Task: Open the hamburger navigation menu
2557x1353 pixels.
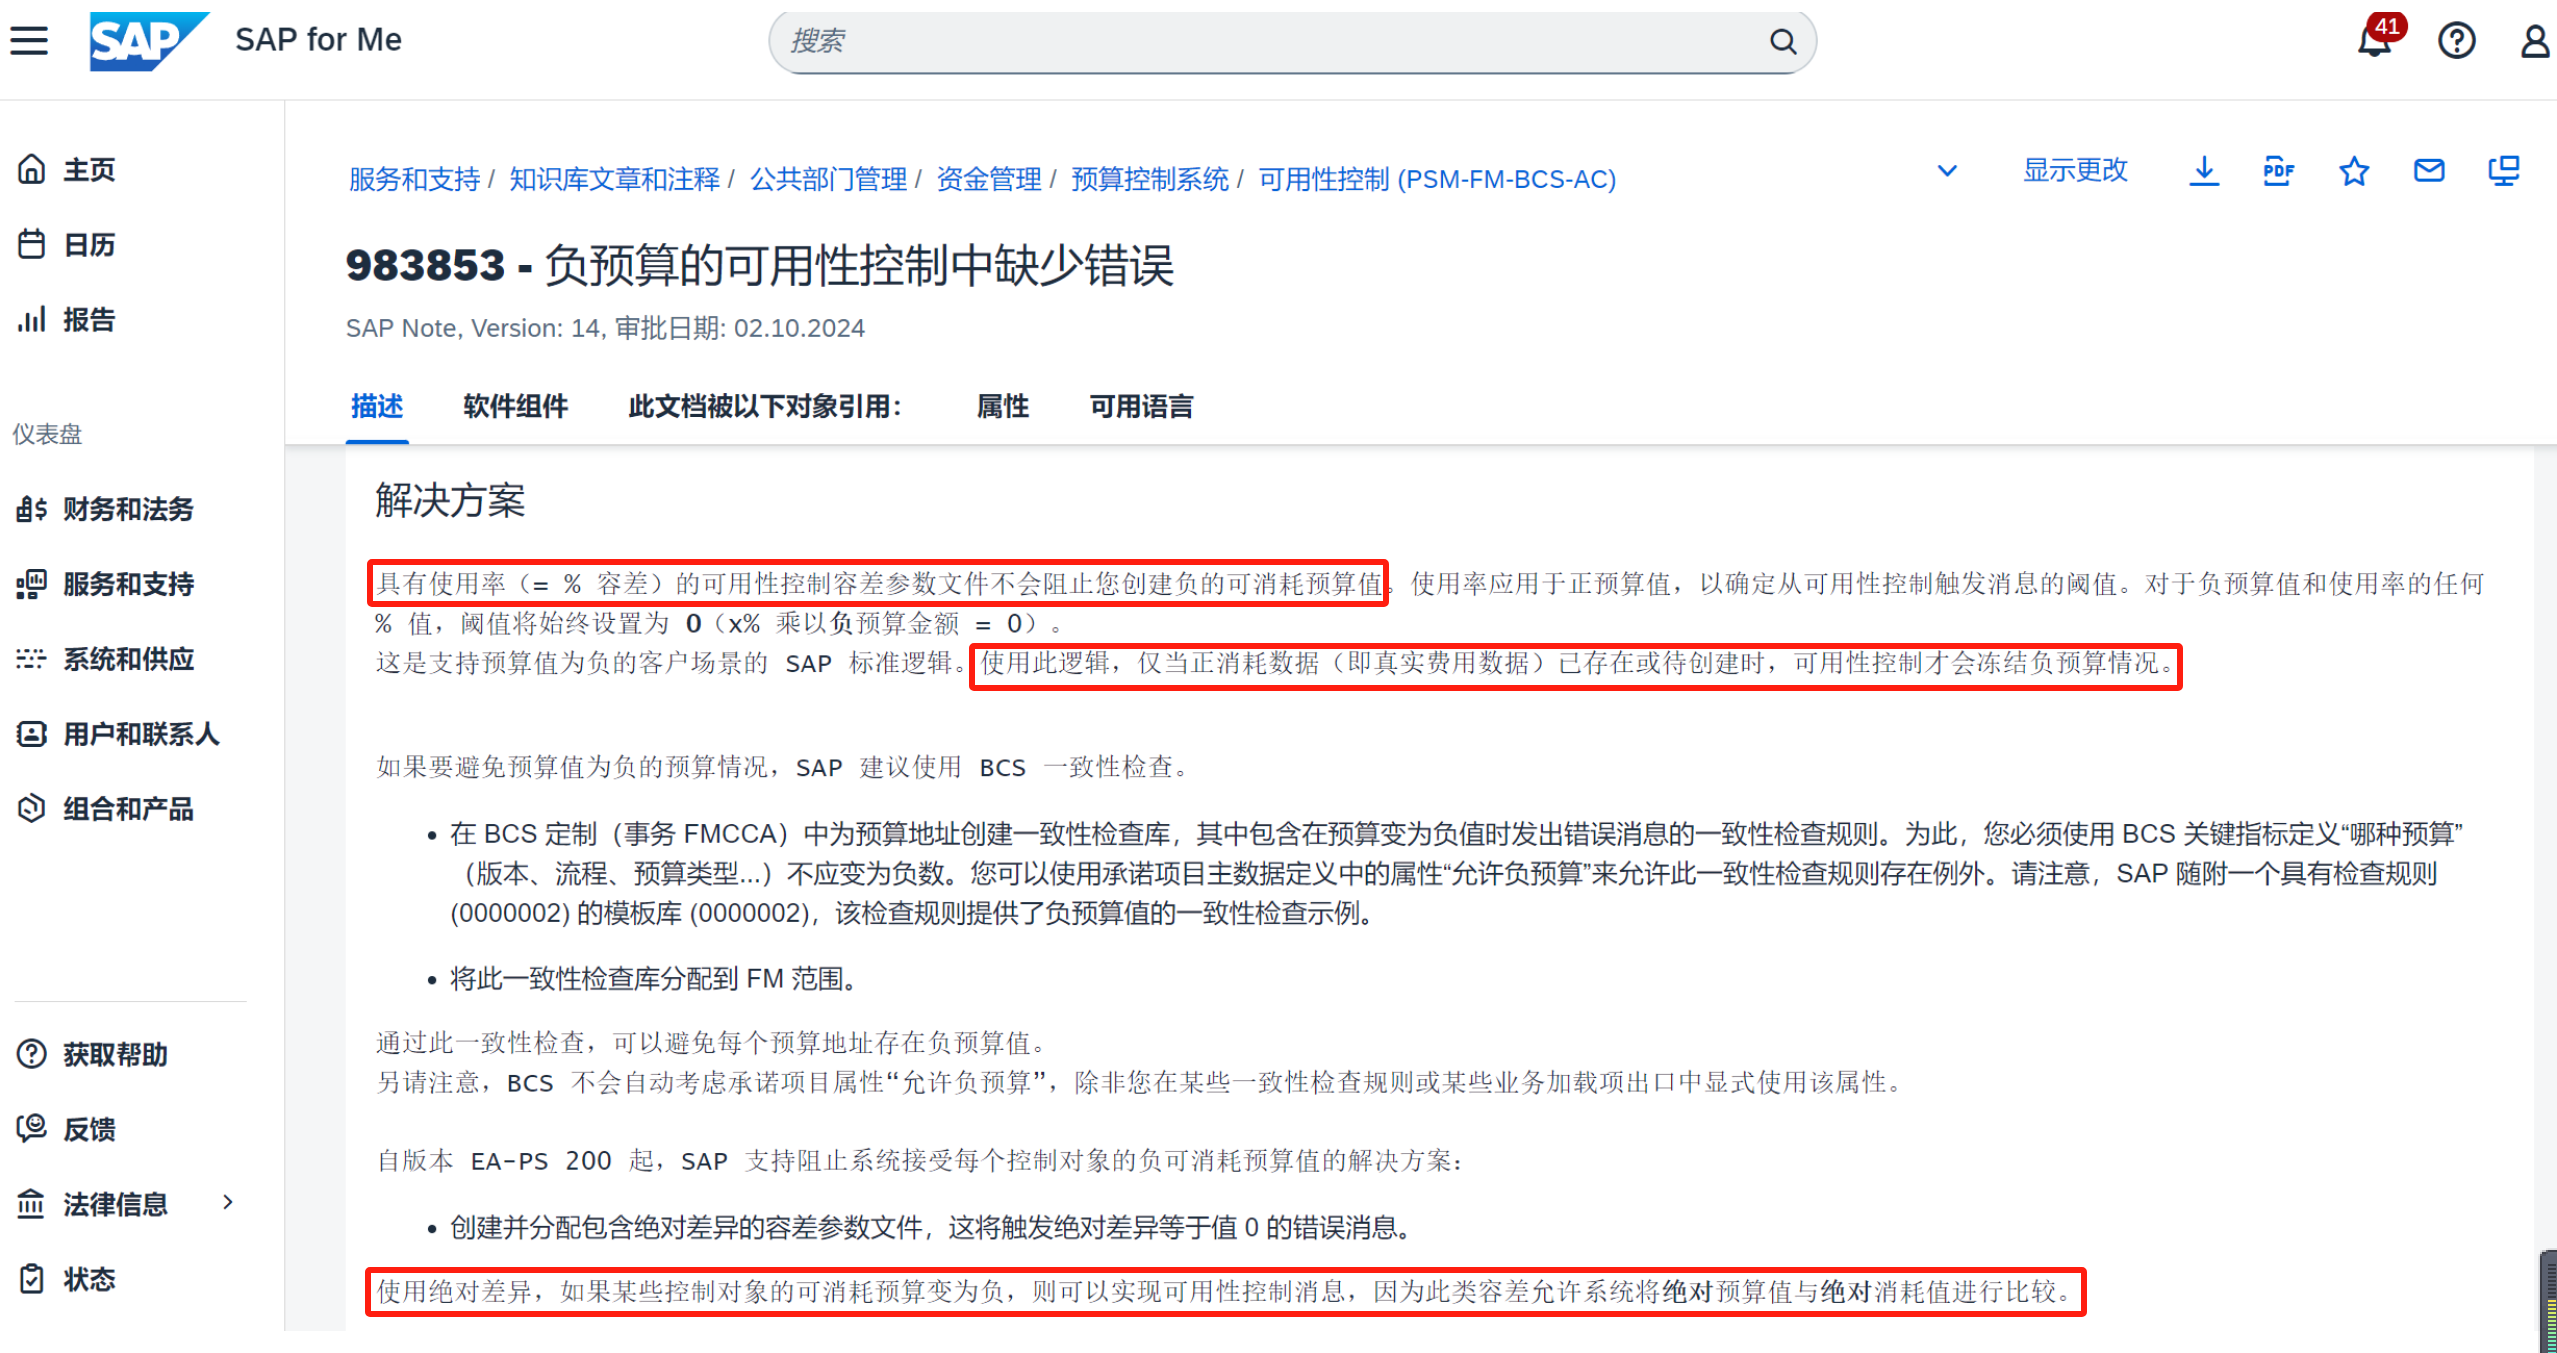Action: 29,41
